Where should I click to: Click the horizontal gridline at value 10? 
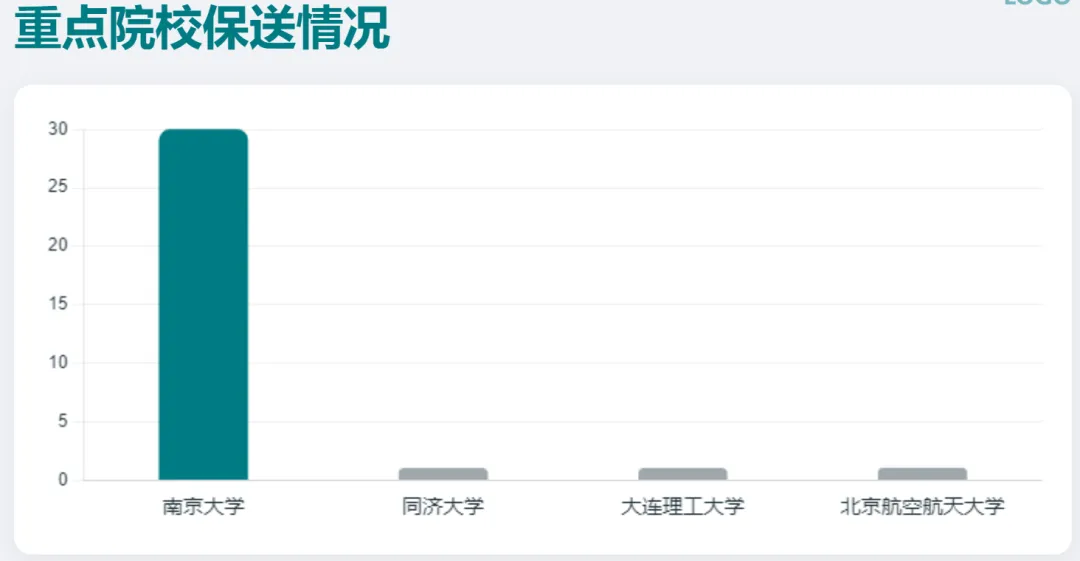pos(563,363)
